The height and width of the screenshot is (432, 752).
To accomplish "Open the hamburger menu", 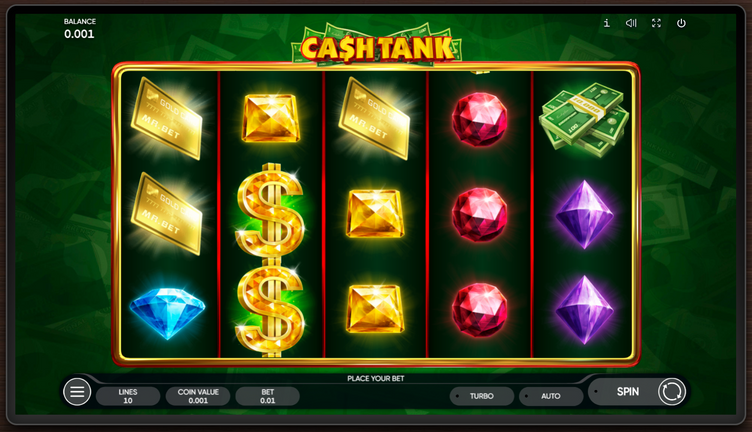I will point(77,392).
